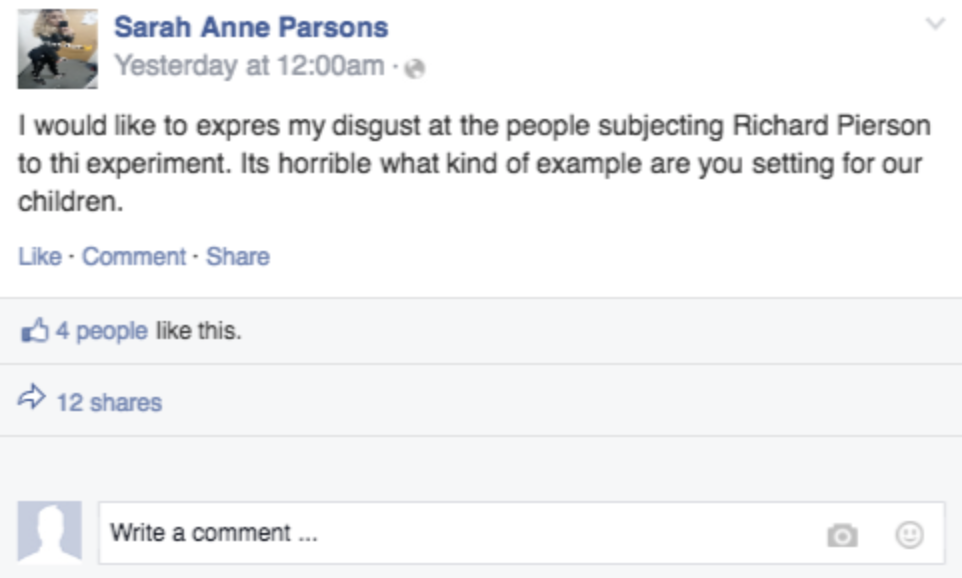Click the share arrow icon beside 12 shares
The width and height of the screenshot is (962, 578).
pos(31,398)
